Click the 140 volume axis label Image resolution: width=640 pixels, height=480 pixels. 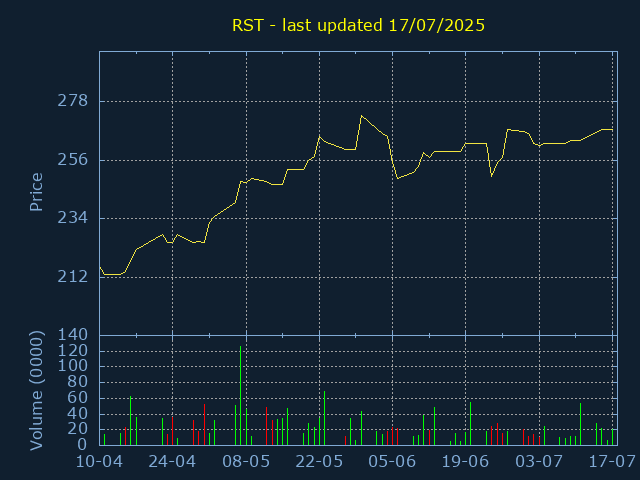(73, 335)
